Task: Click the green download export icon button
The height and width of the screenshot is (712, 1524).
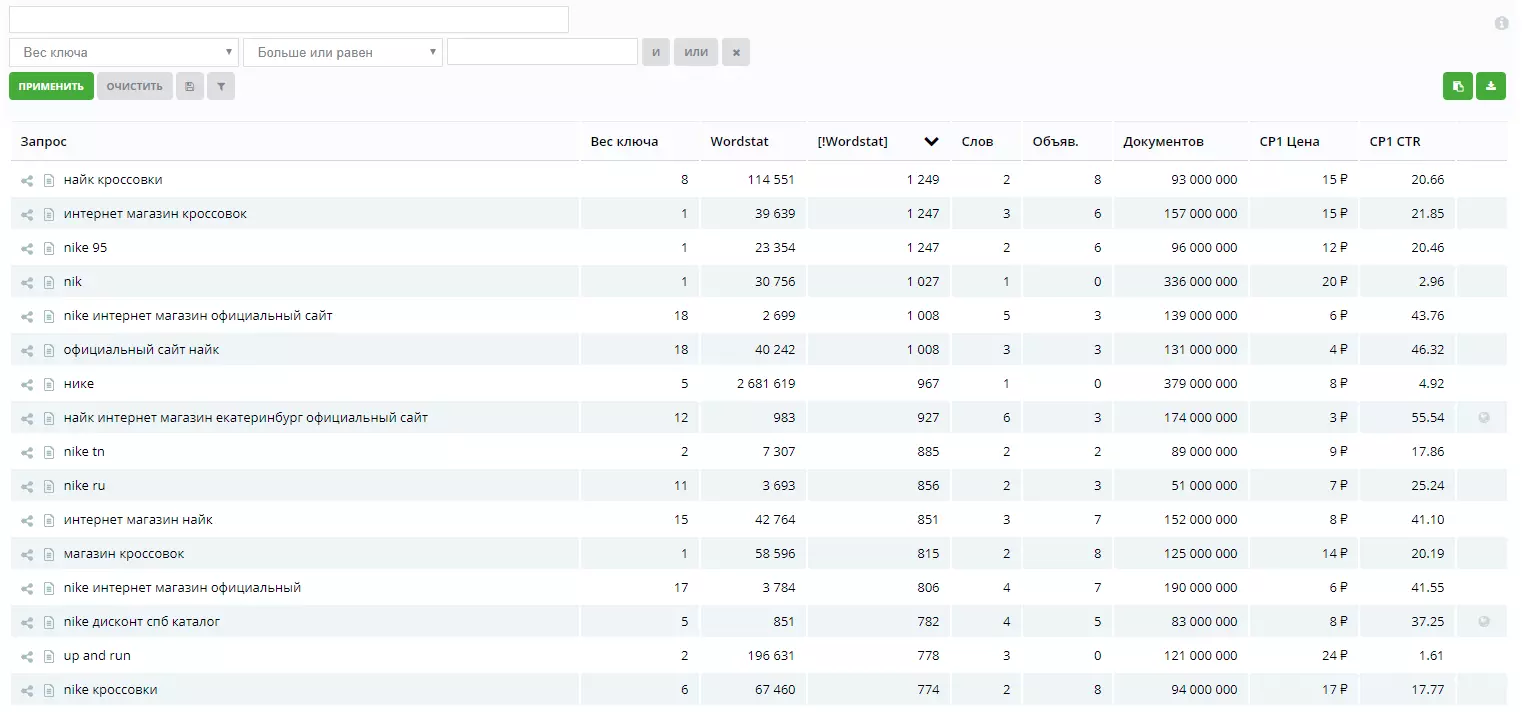Action: (1491, 86)
